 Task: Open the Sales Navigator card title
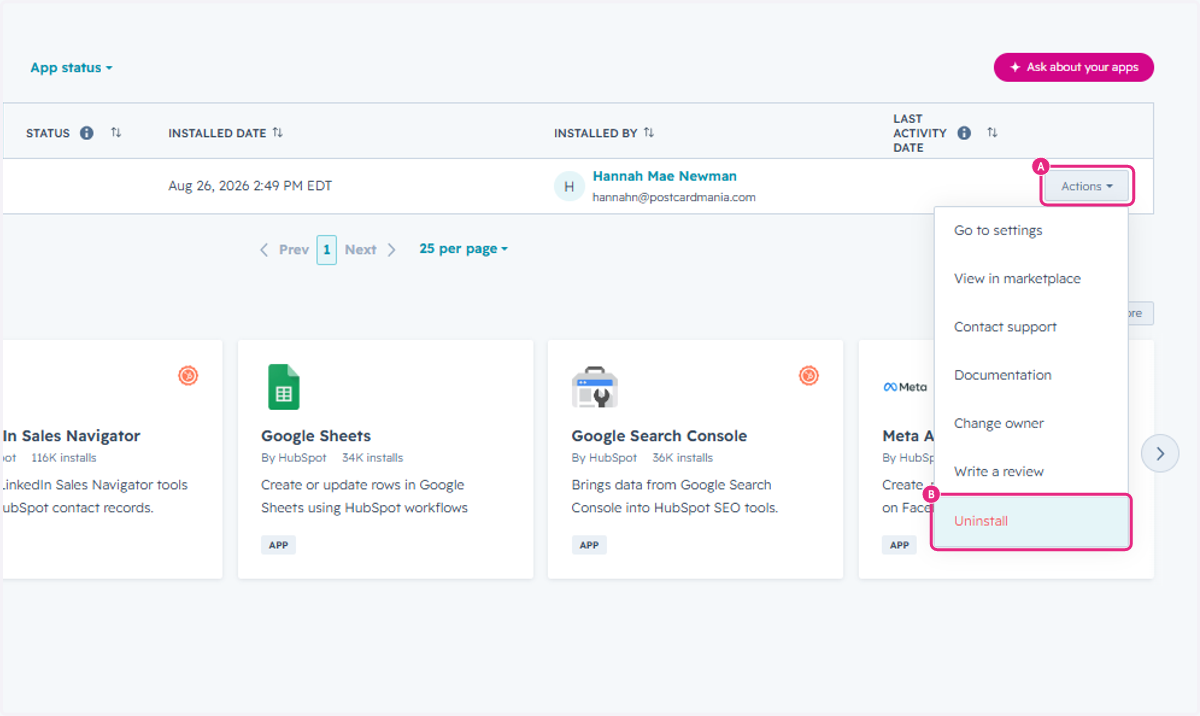pyautogui.click(x=71, y=436)
